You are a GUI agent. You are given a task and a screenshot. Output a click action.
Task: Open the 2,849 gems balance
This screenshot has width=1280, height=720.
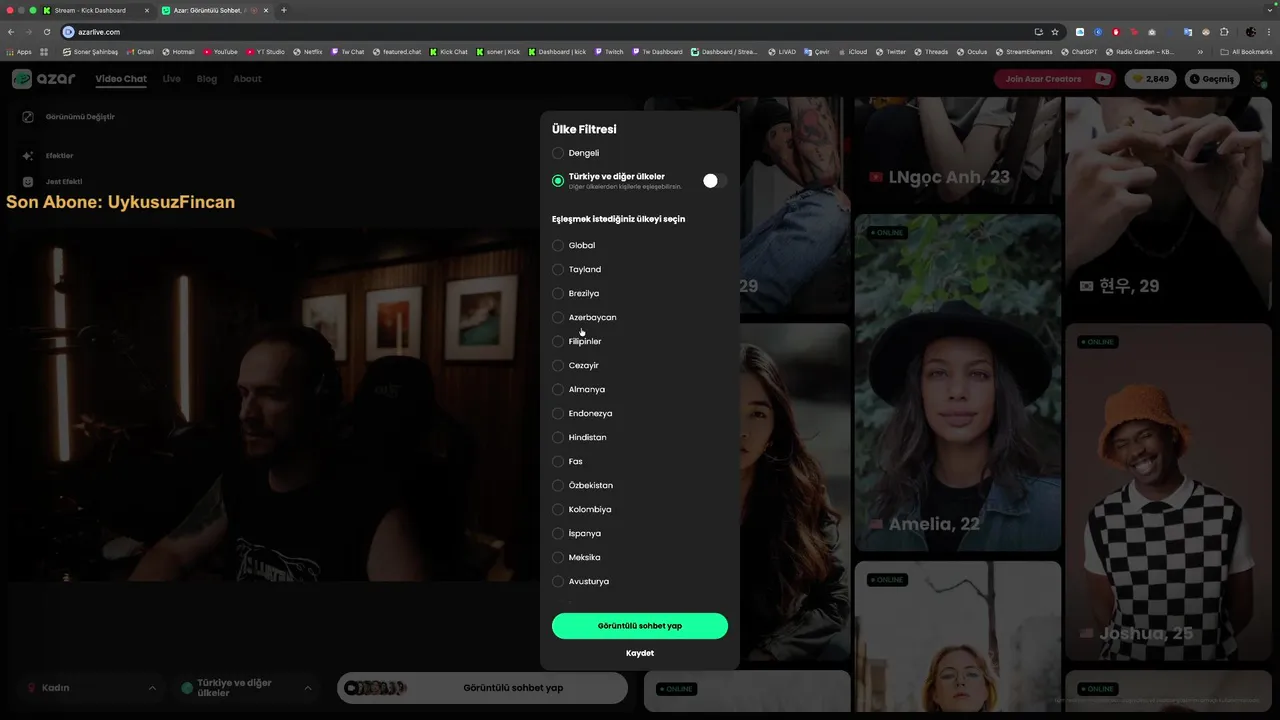[x=1150, y=79]
